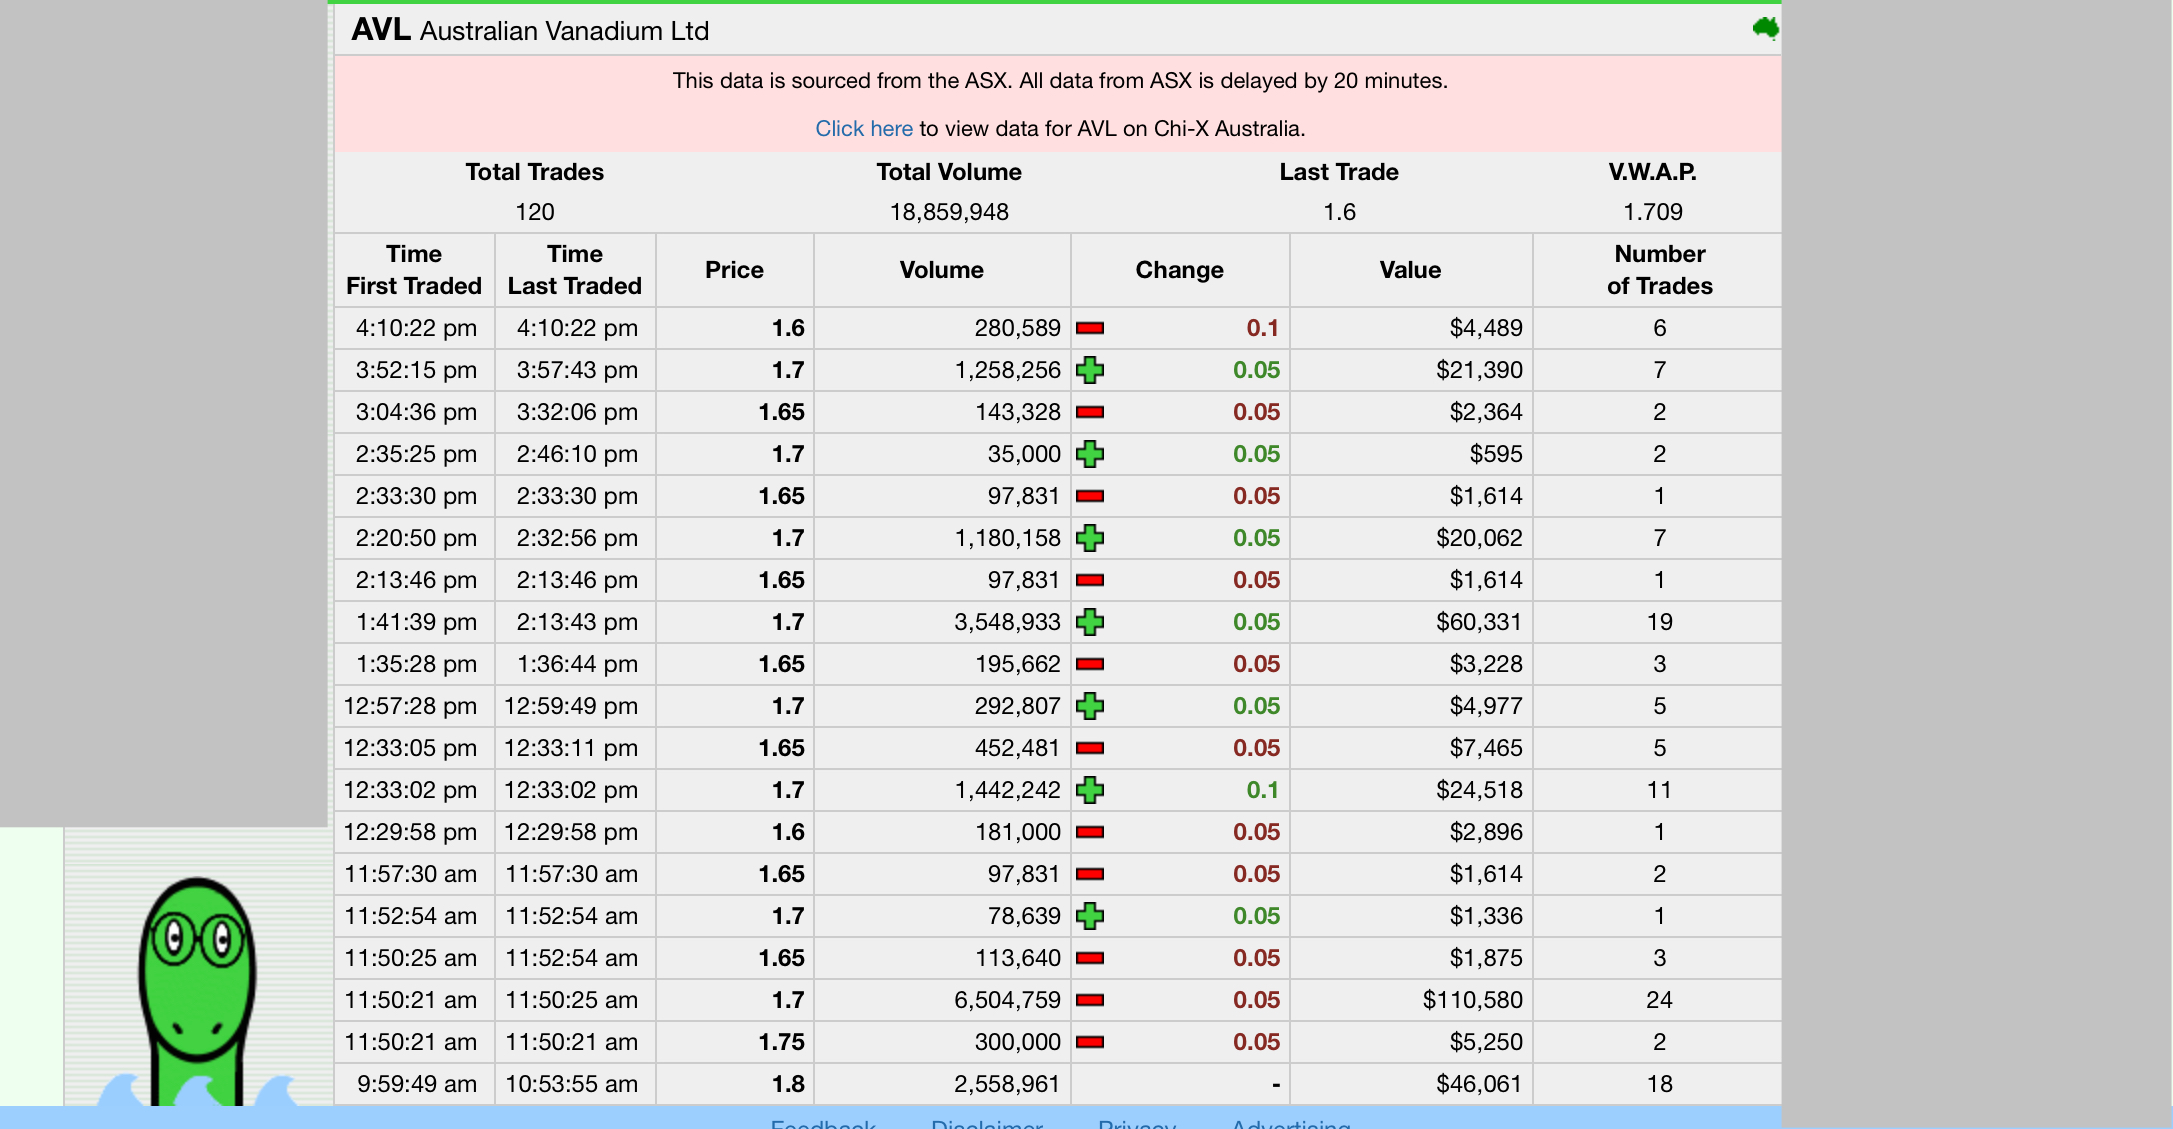Click the red minus icon in 11:57:30 am row

[1090, 874]
